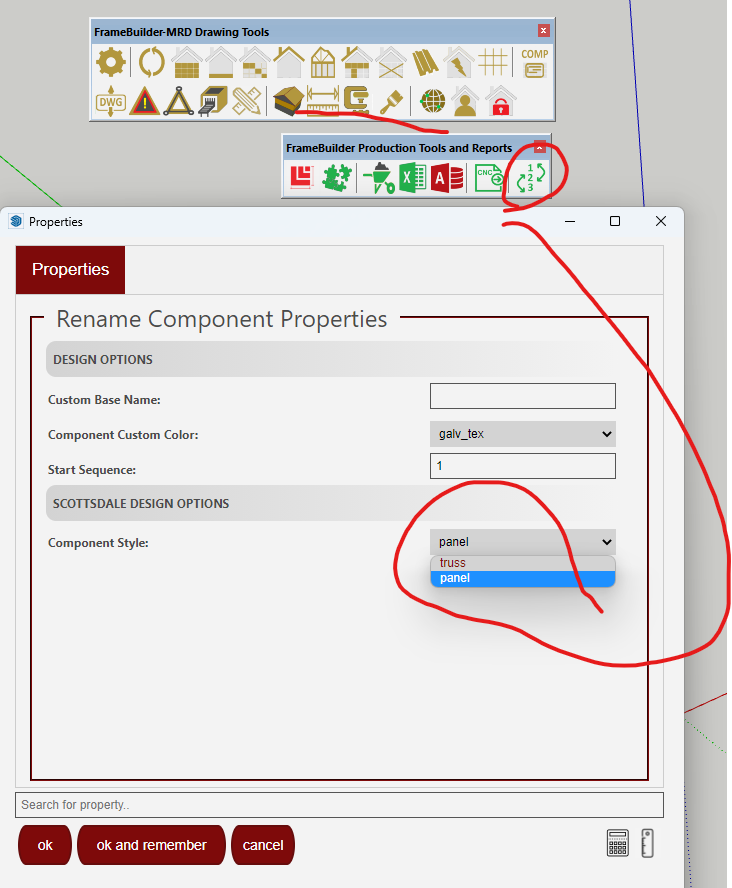Select the house with T-shaped wall icon
The height and width of the screenshot is (888, 732).
tap(357, 62)
